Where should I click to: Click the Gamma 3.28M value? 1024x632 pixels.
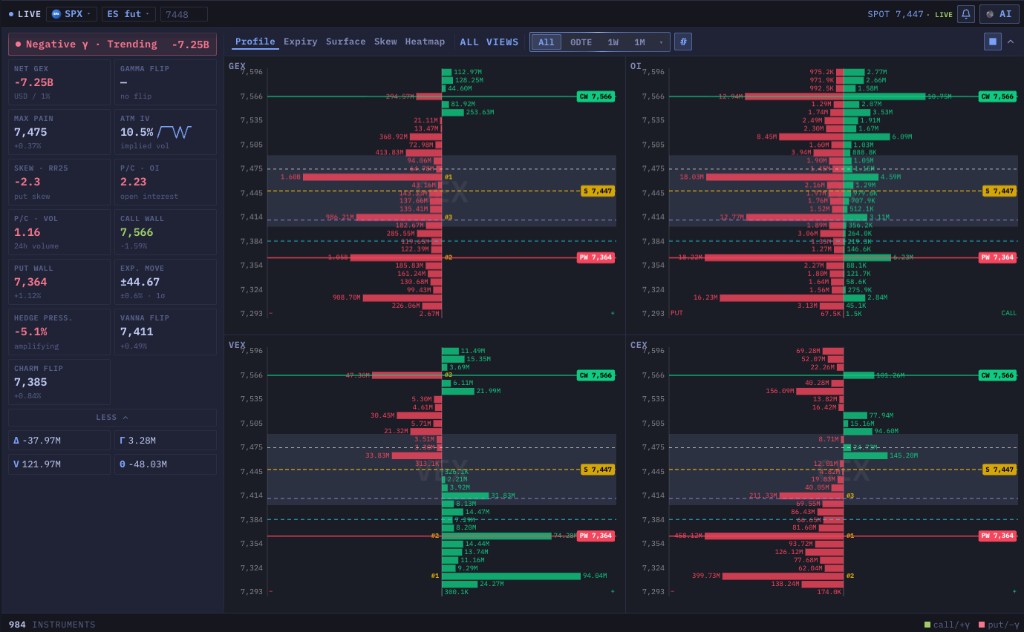165,441
